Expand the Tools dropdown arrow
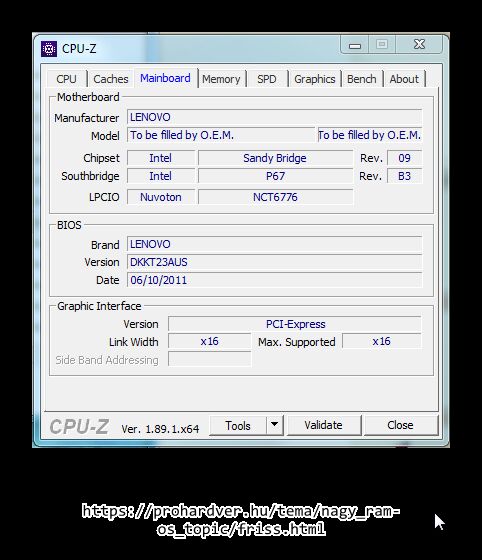The width and height of the screenshot is (482, 560). pyautogui.click(x=275, y=425)
